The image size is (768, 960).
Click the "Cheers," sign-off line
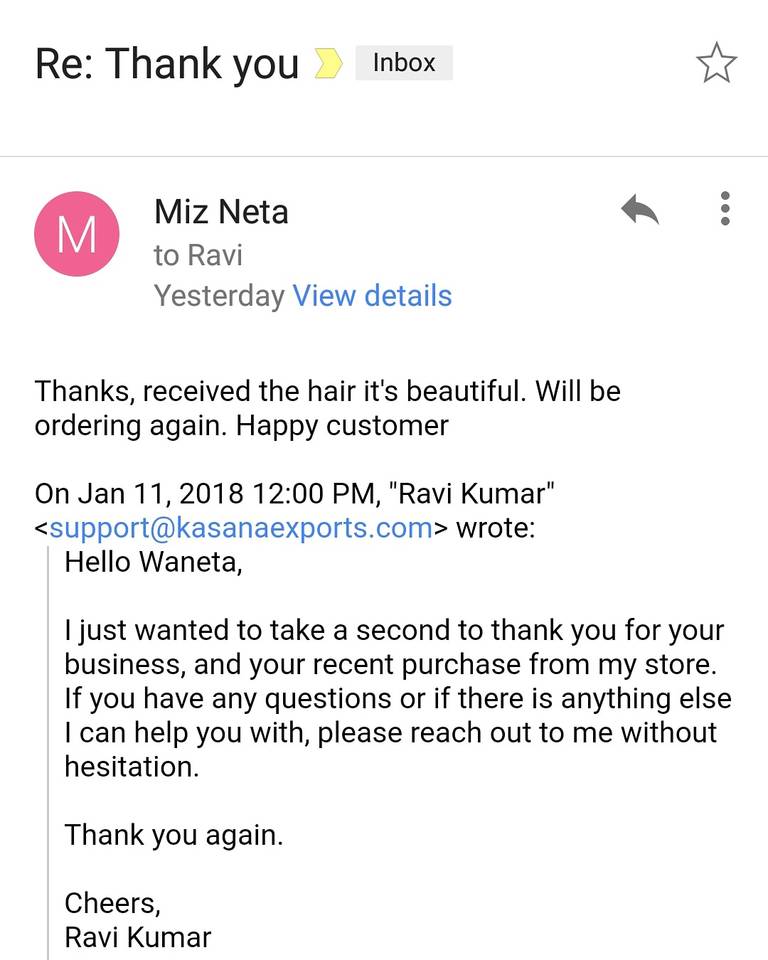pos(112,903)
